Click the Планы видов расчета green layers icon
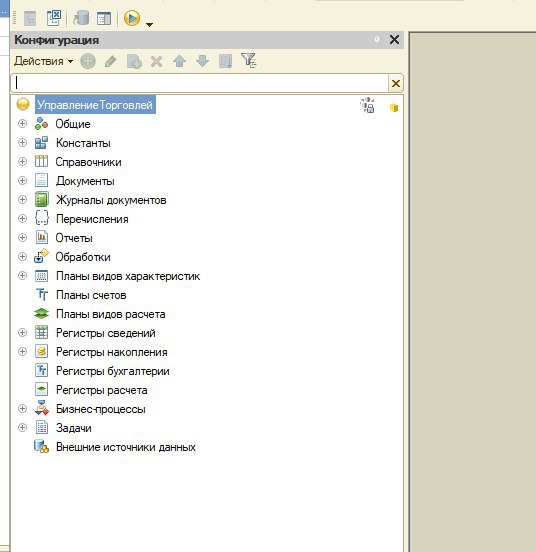This screenshot has height=552, width=536. coord(41,313)
